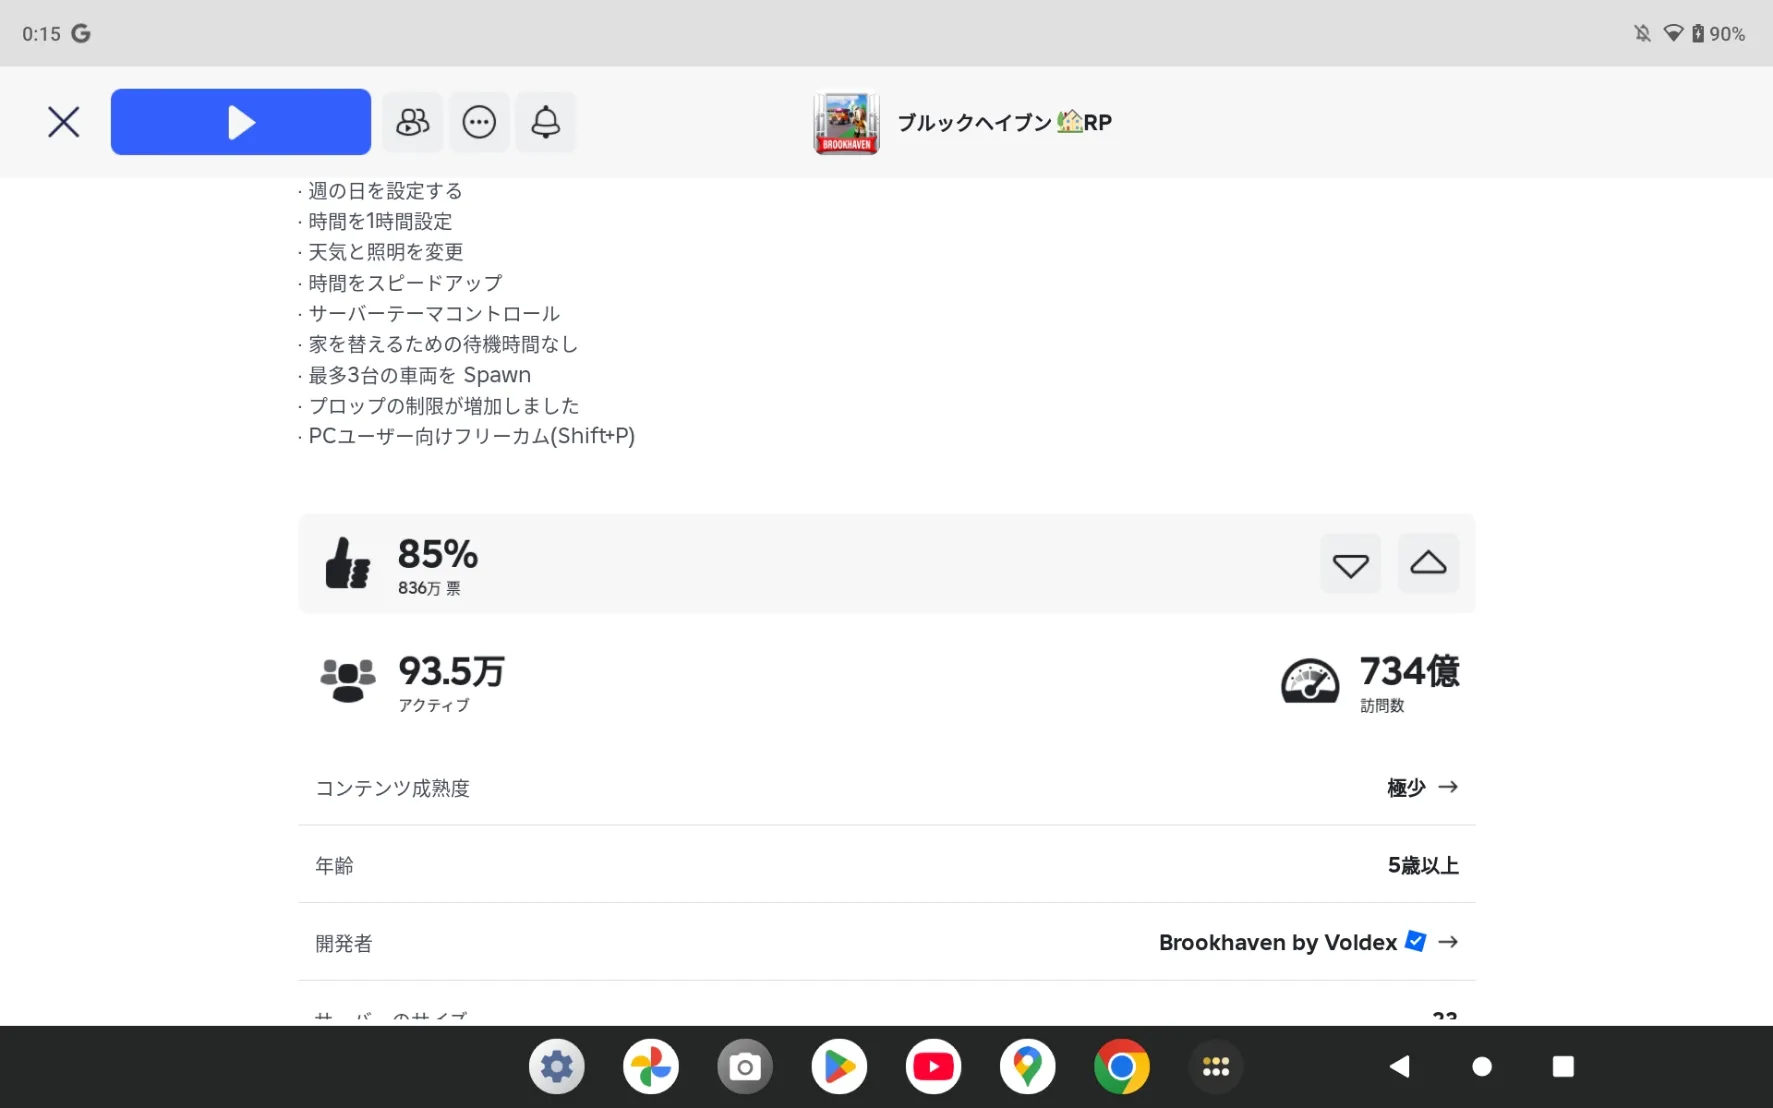Tap the 836万 票 vote count
The height and width of the screenshot is (1108, 1773).
coord(429,588)
